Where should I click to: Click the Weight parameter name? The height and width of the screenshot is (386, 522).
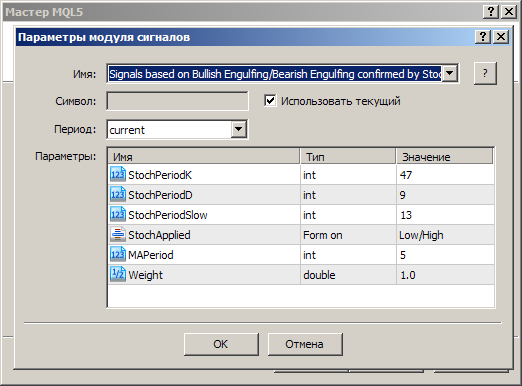coord(145,275)
